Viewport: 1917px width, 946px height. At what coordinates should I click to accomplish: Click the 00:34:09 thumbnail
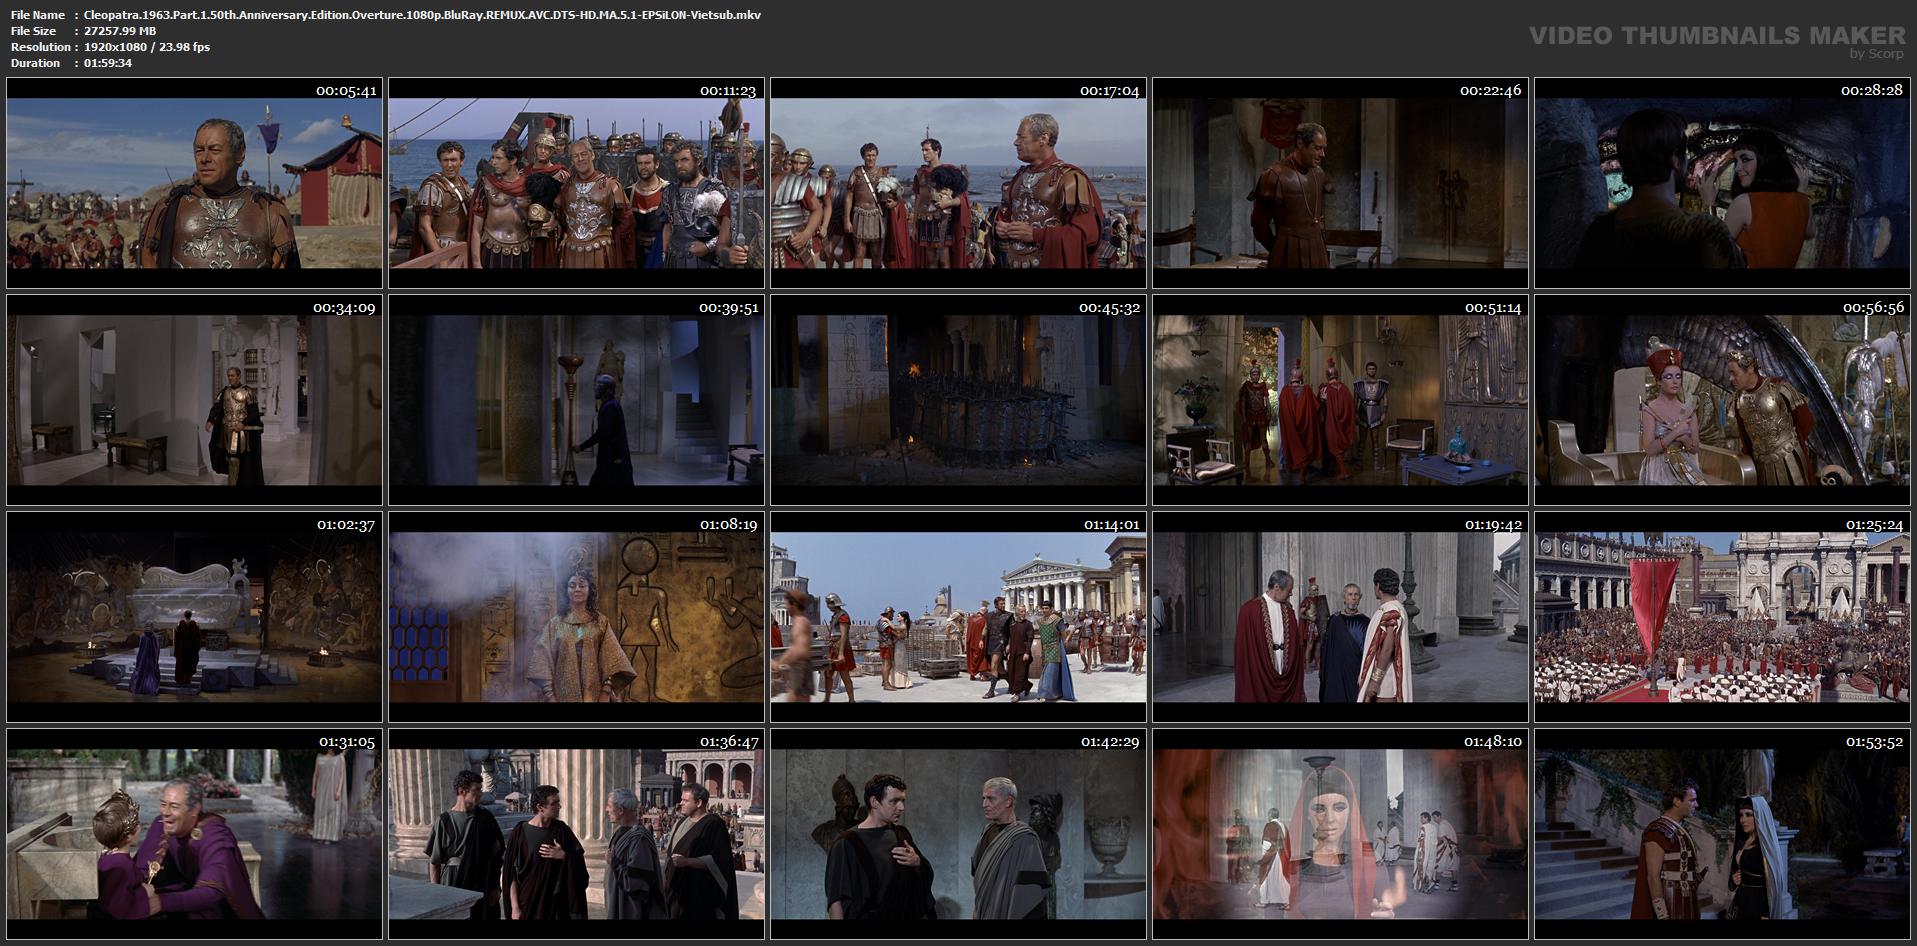coord(194,400)
